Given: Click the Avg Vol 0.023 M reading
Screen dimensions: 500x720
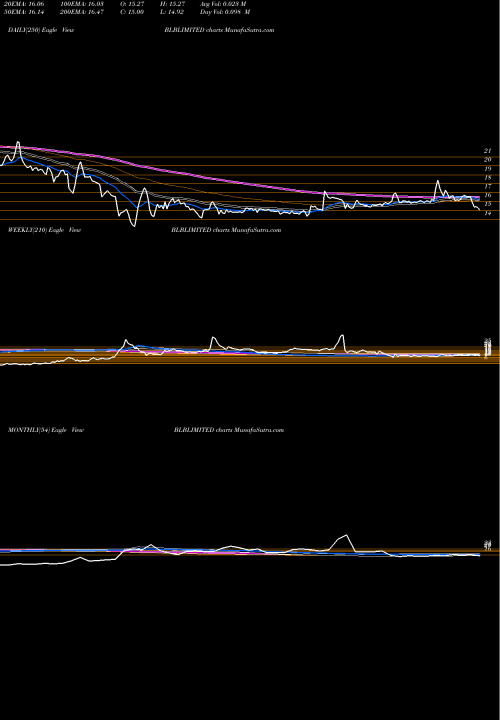Looking at the screenshot, I should [x=223, y=4].
